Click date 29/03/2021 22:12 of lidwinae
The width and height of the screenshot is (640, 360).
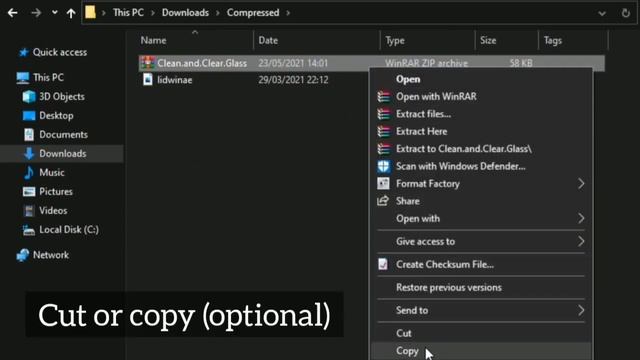tap(293, 80)
